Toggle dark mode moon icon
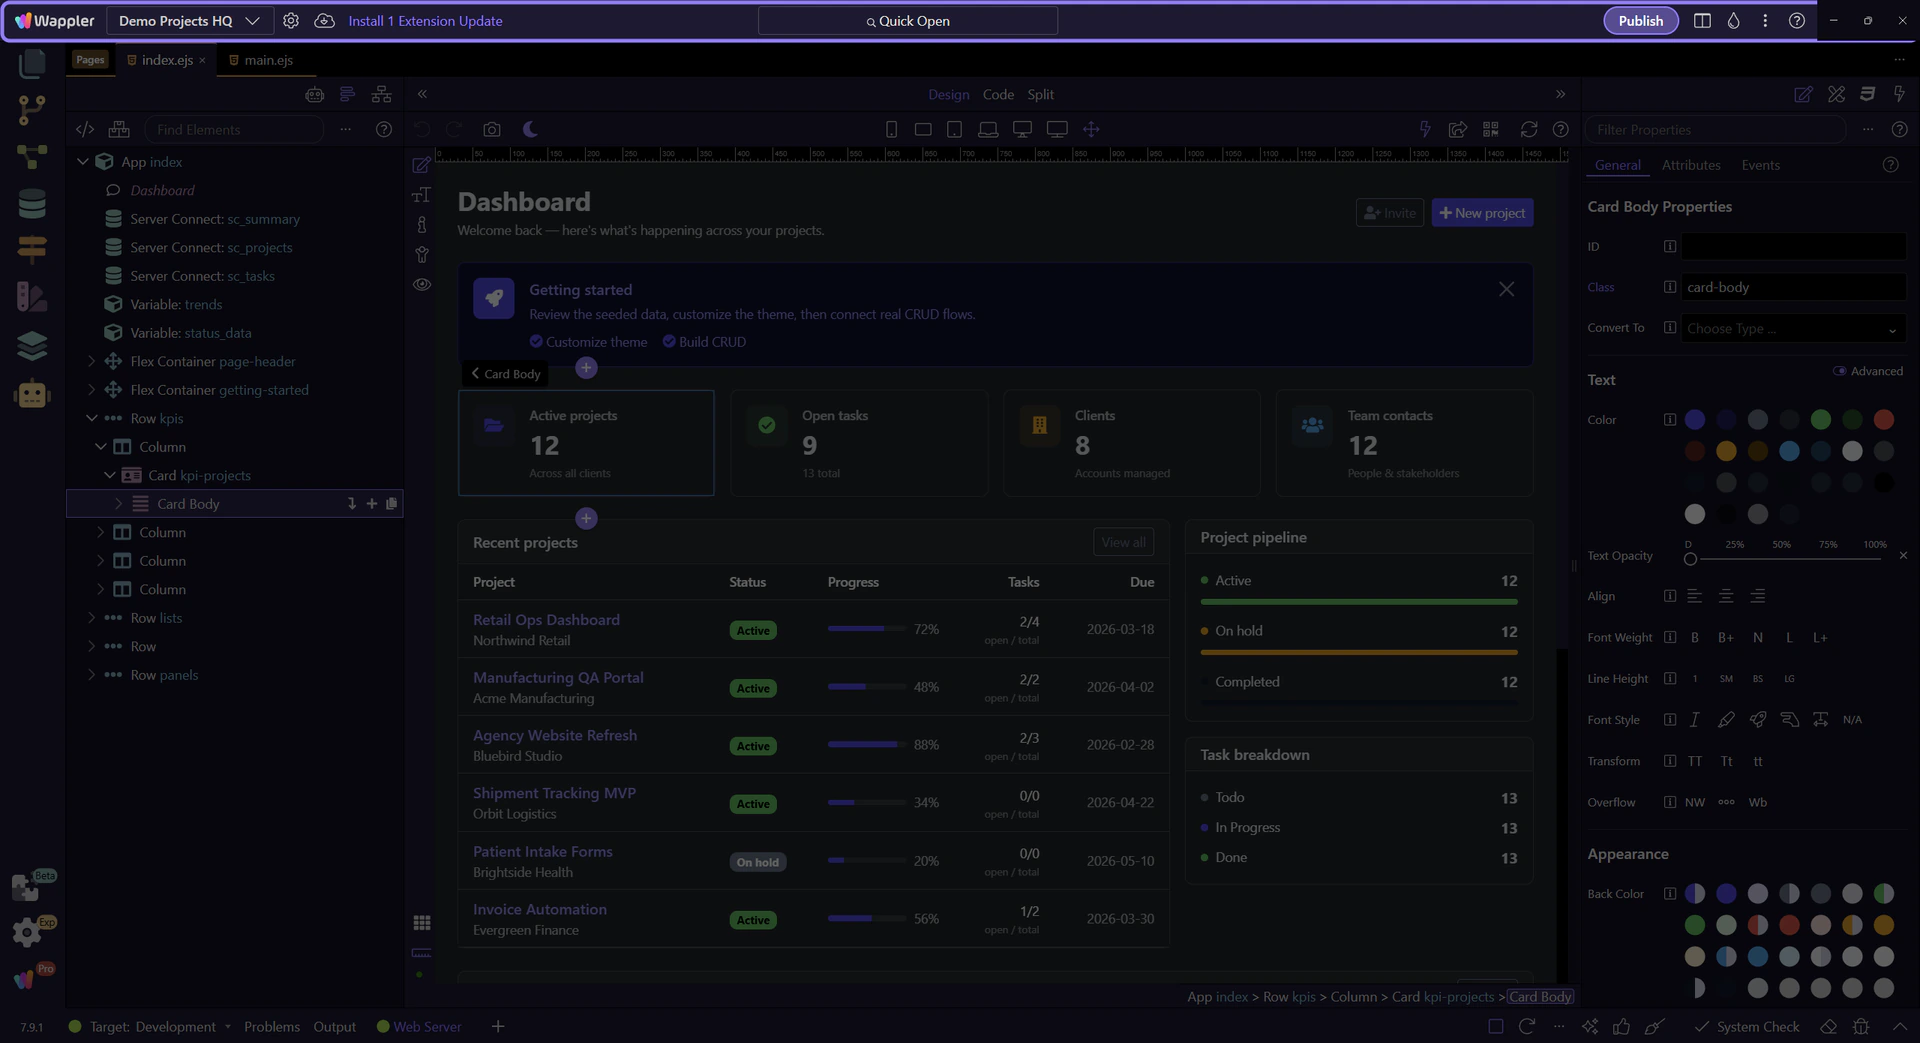Viewport: 1920px width, 1043px height. coord(530,129)
